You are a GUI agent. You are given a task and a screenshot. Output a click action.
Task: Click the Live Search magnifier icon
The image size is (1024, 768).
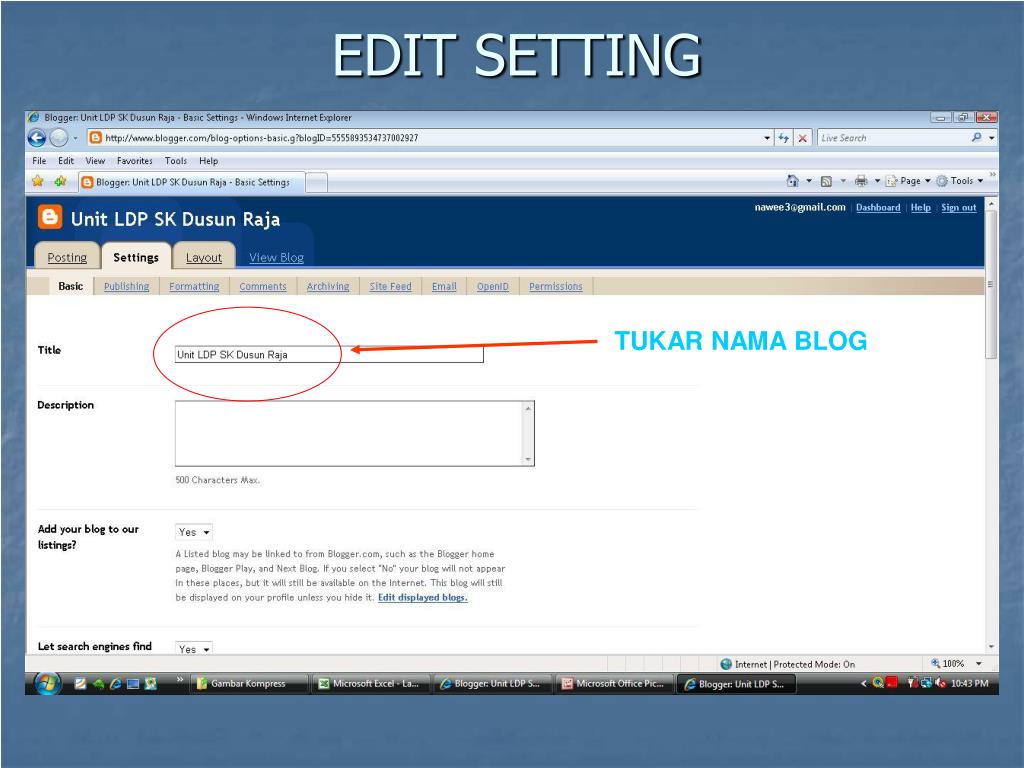coord(976,137)
